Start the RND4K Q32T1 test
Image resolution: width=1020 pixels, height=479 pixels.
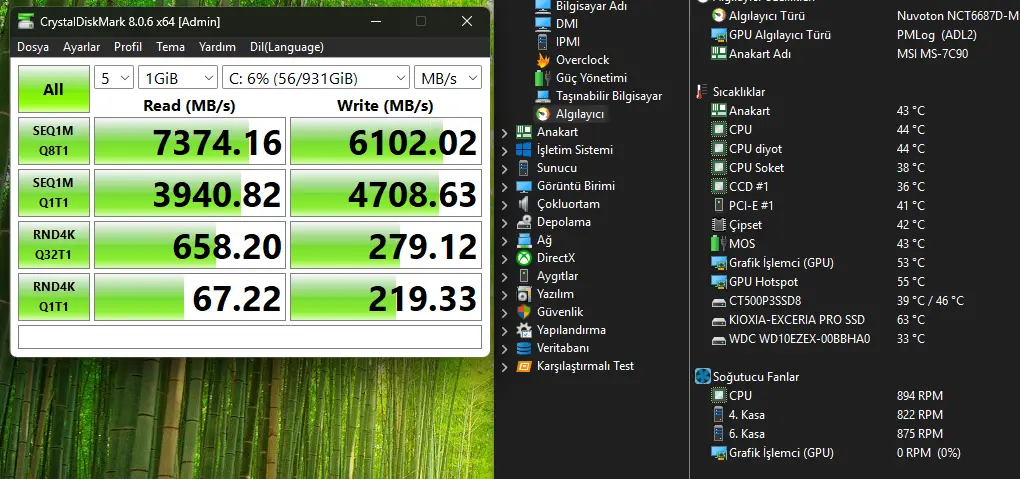tap(53, 245)
